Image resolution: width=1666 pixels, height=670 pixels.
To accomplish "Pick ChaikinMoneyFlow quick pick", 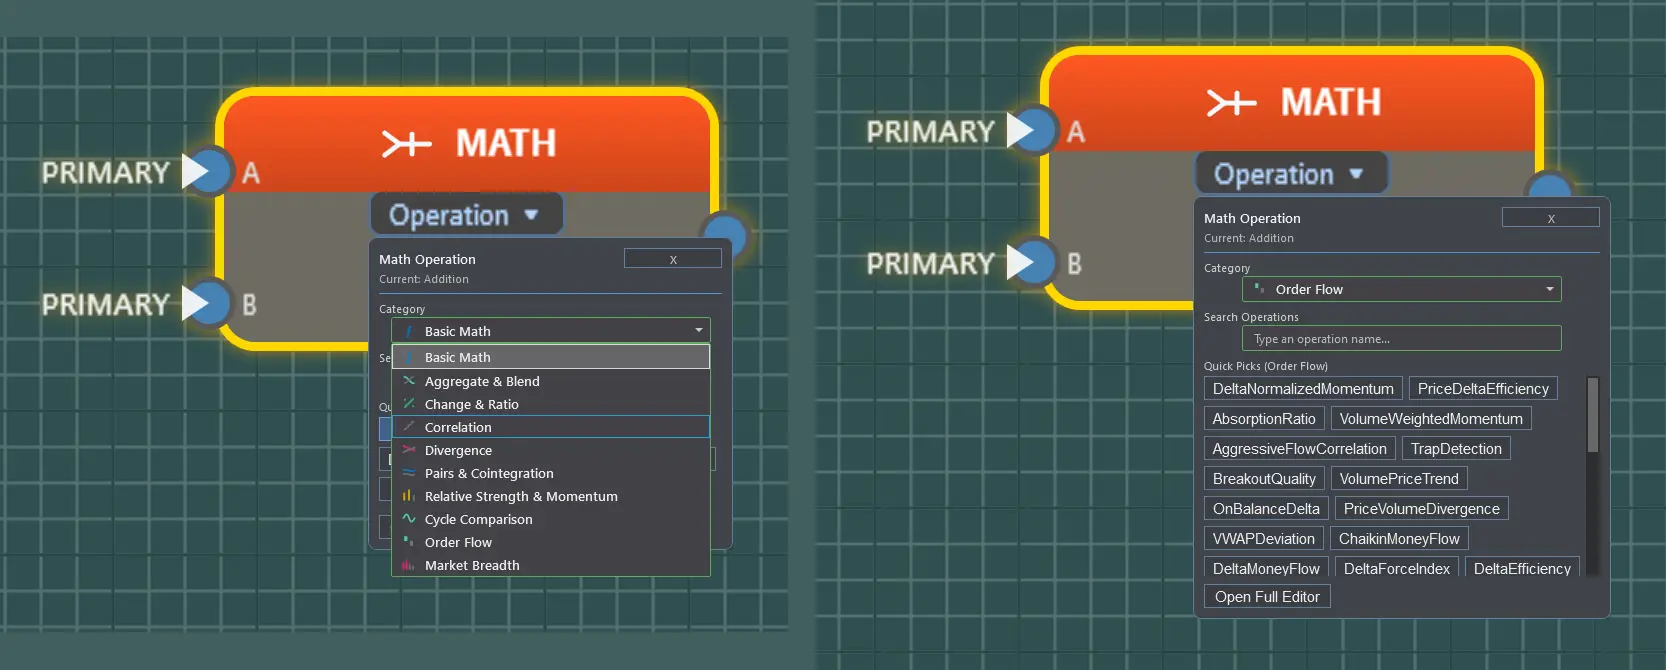I will 1399,539.
